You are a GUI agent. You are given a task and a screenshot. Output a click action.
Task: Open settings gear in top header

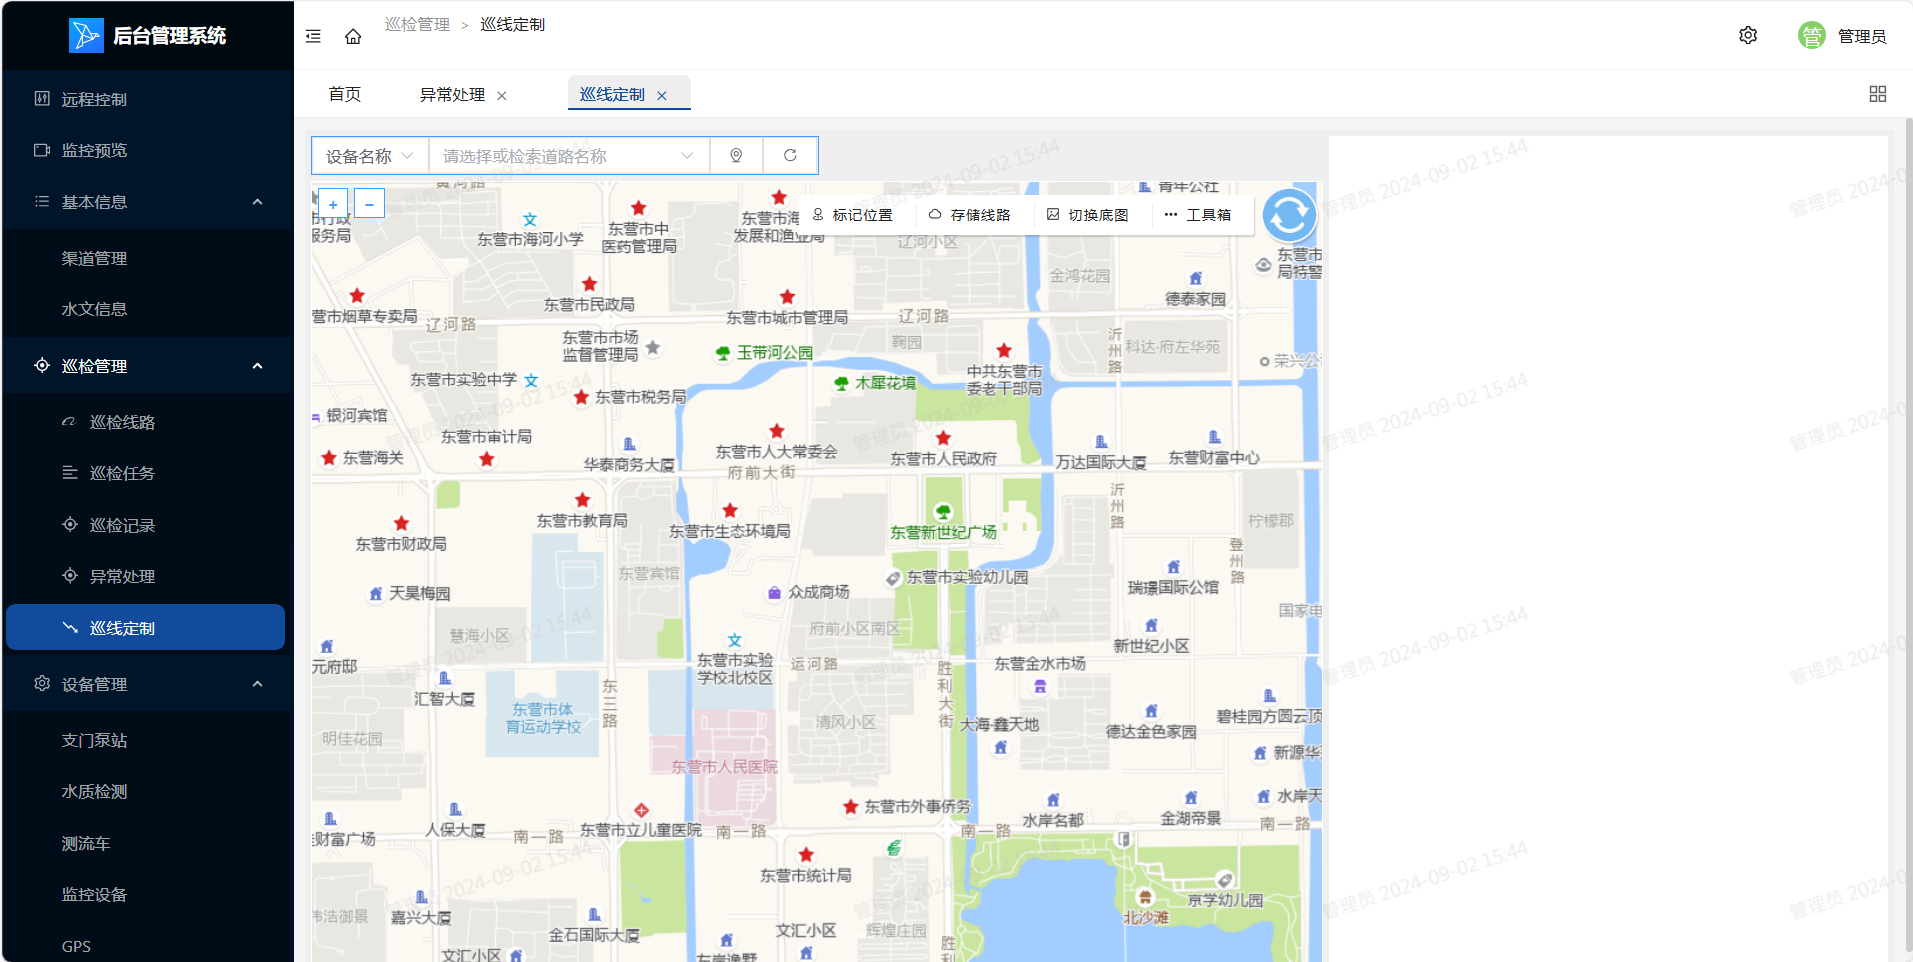point(1748,35)
